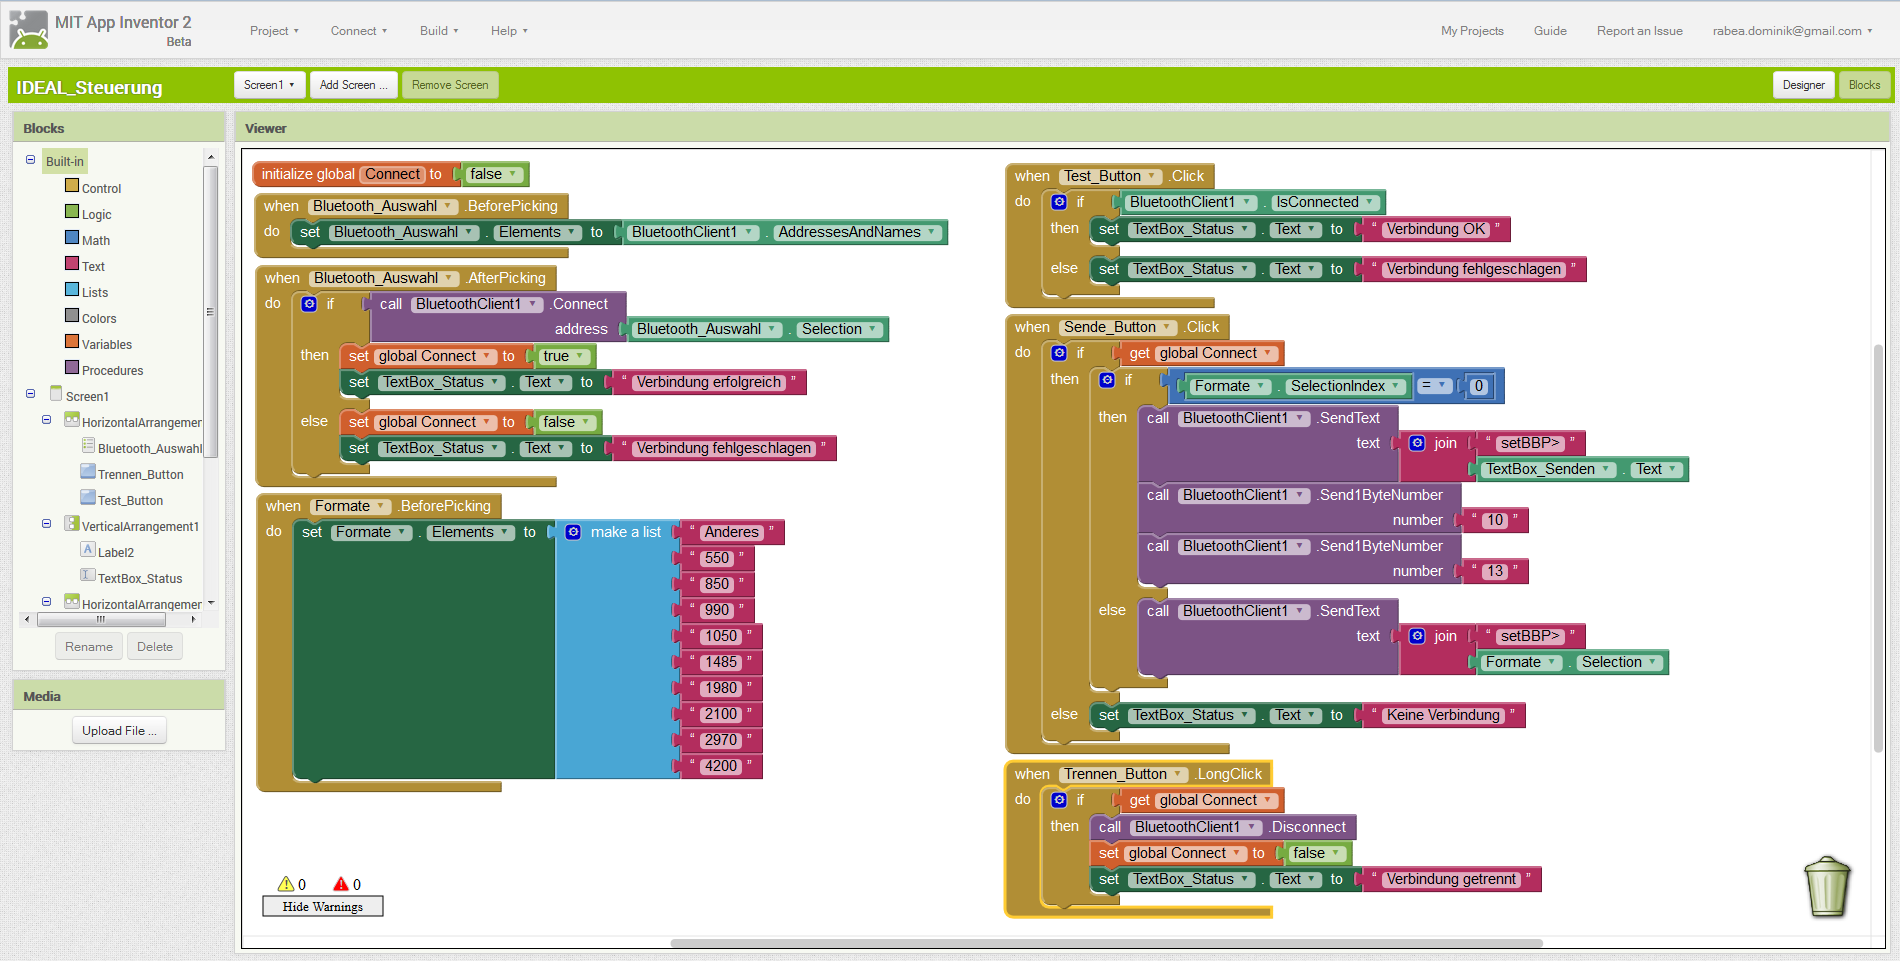Open the Build menu
Screen dimensions: 1900x961
(x=439, y=31)
